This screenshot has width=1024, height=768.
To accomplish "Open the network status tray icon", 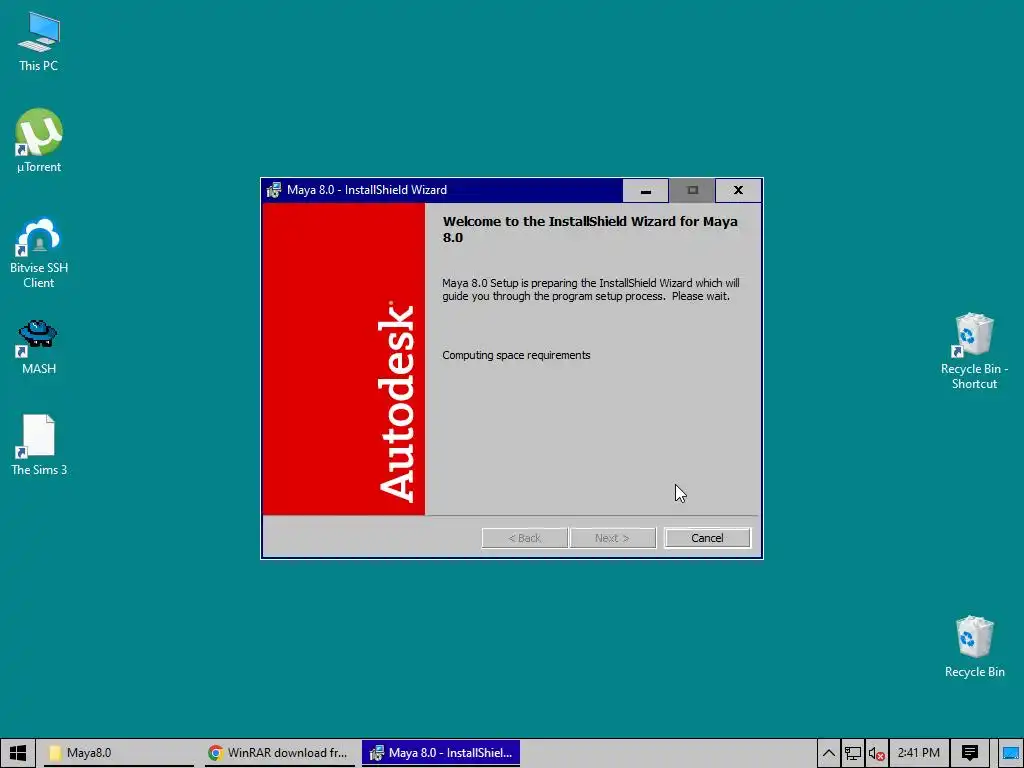I will click(x=852, y=753).
